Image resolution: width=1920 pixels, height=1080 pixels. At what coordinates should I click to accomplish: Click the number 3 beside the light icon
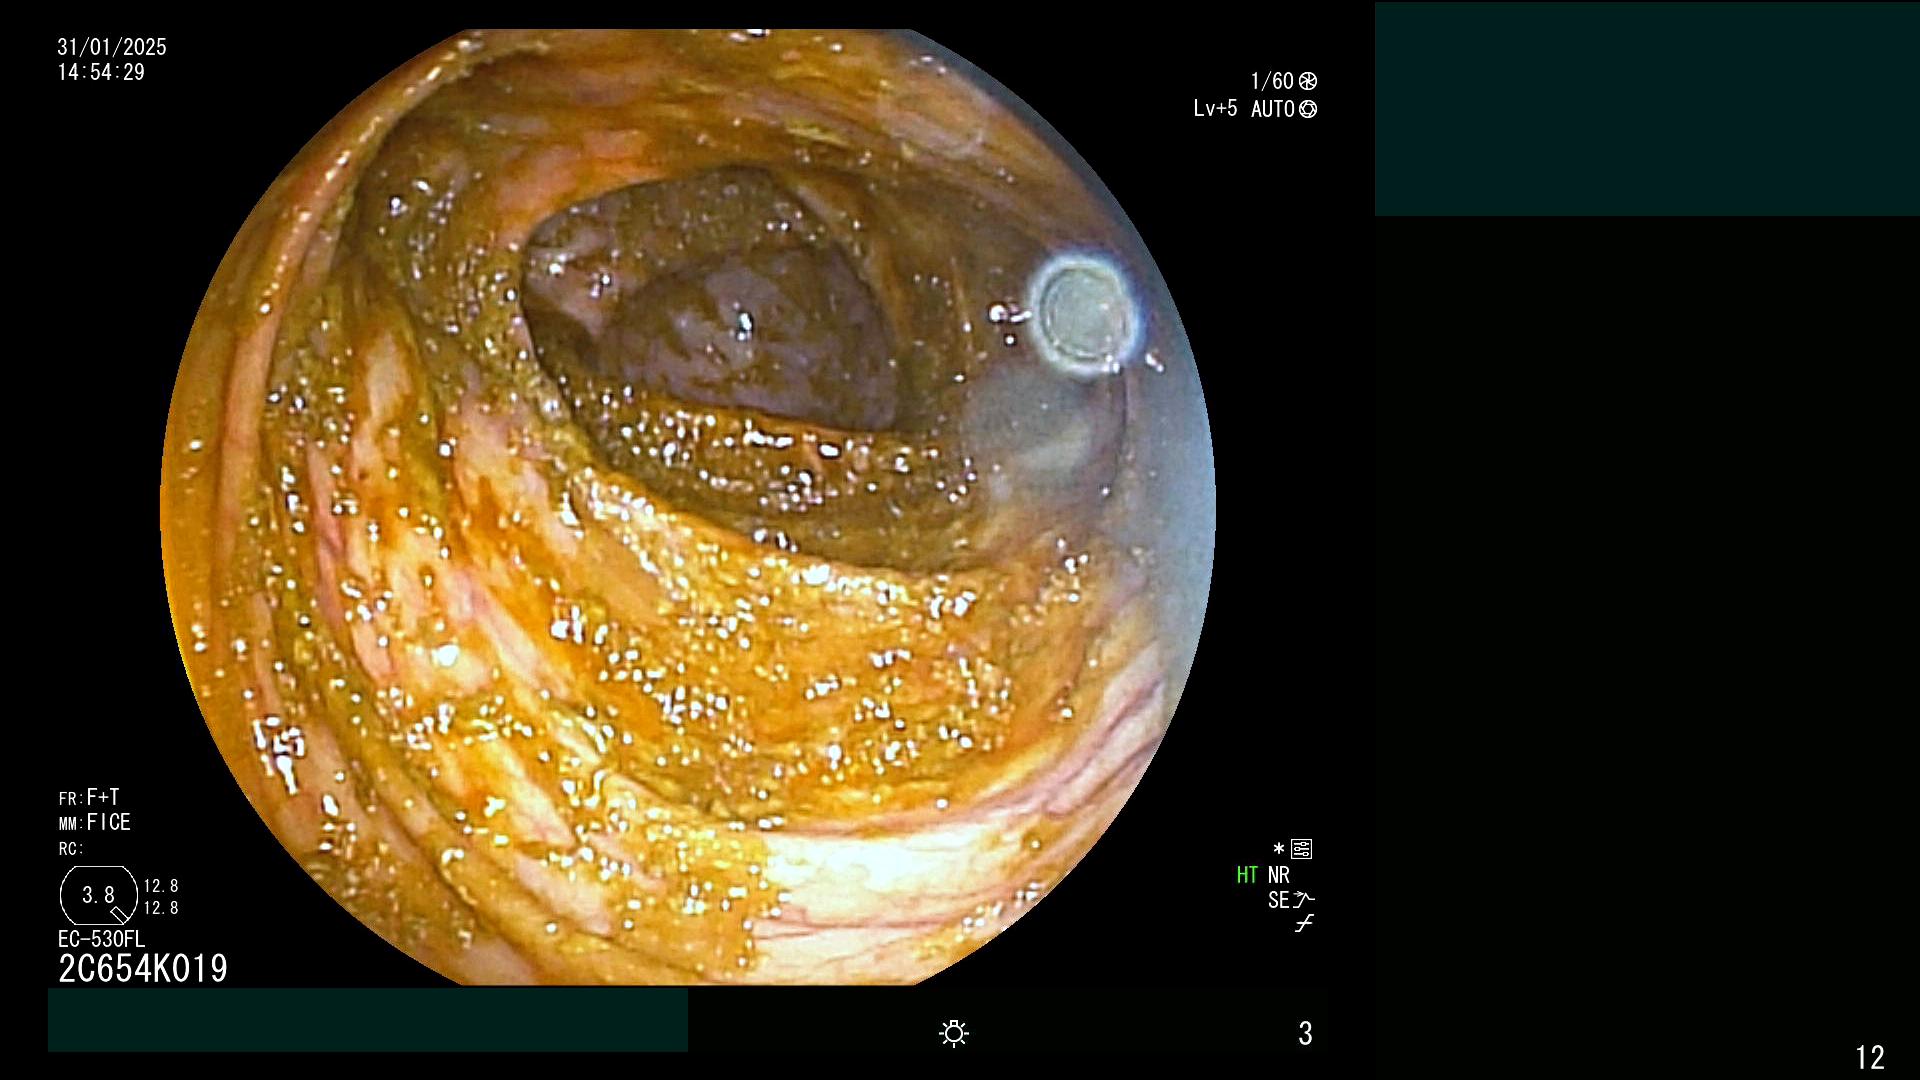1305,1033
